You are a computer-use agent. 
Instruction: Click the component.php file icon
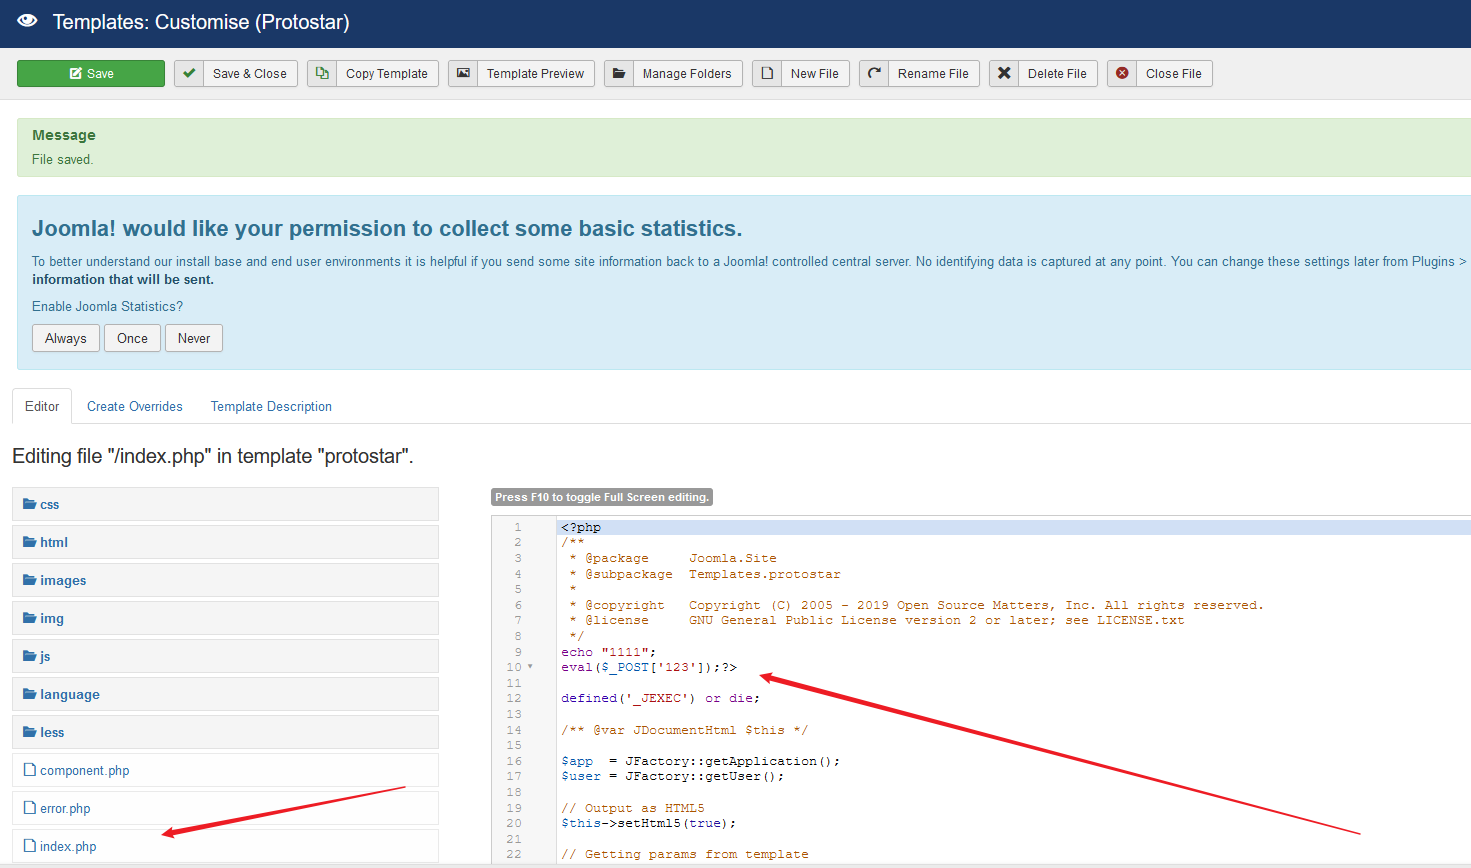click(x=30, y=770)
